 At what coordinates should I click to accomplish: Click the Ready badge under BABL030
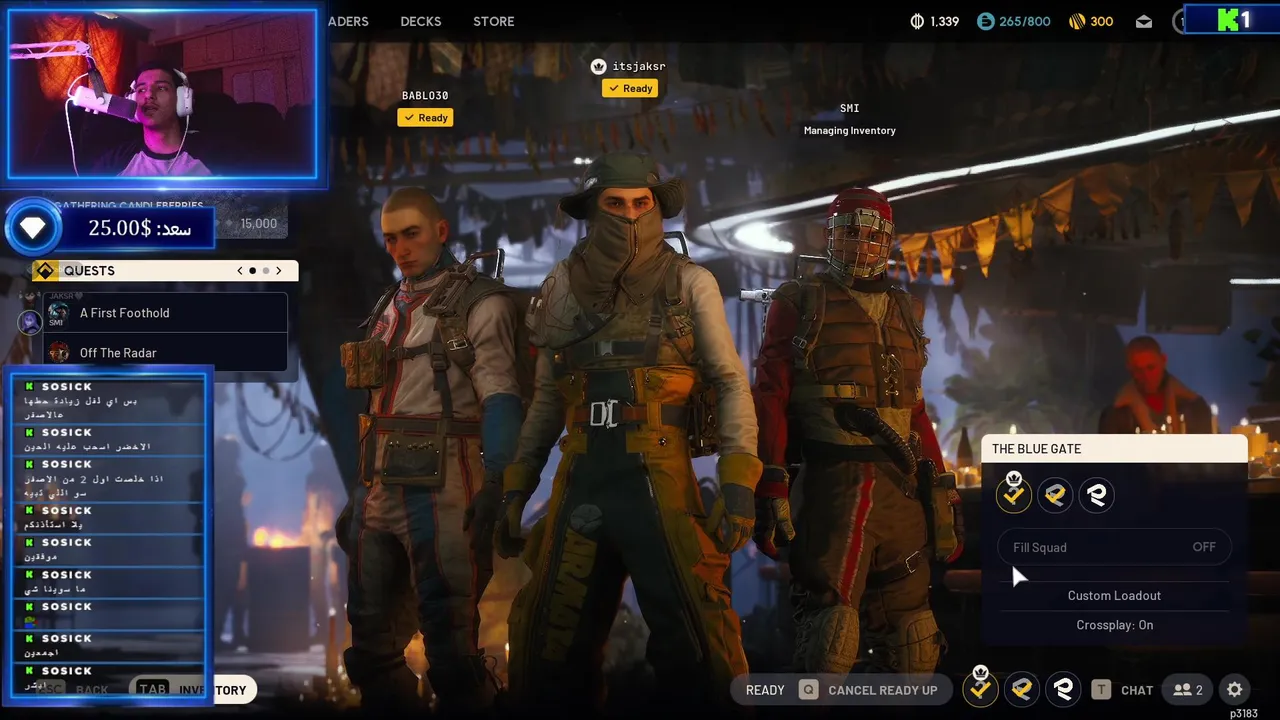[x=426, y=118]
